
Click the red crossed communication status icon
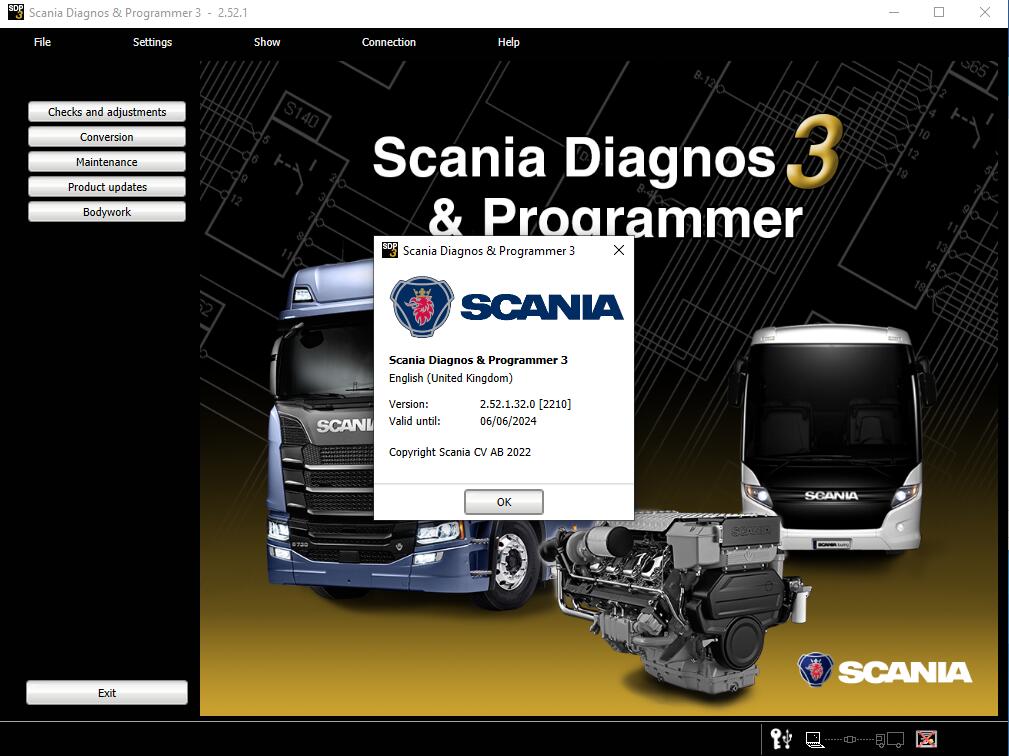[x=927, y=740]
